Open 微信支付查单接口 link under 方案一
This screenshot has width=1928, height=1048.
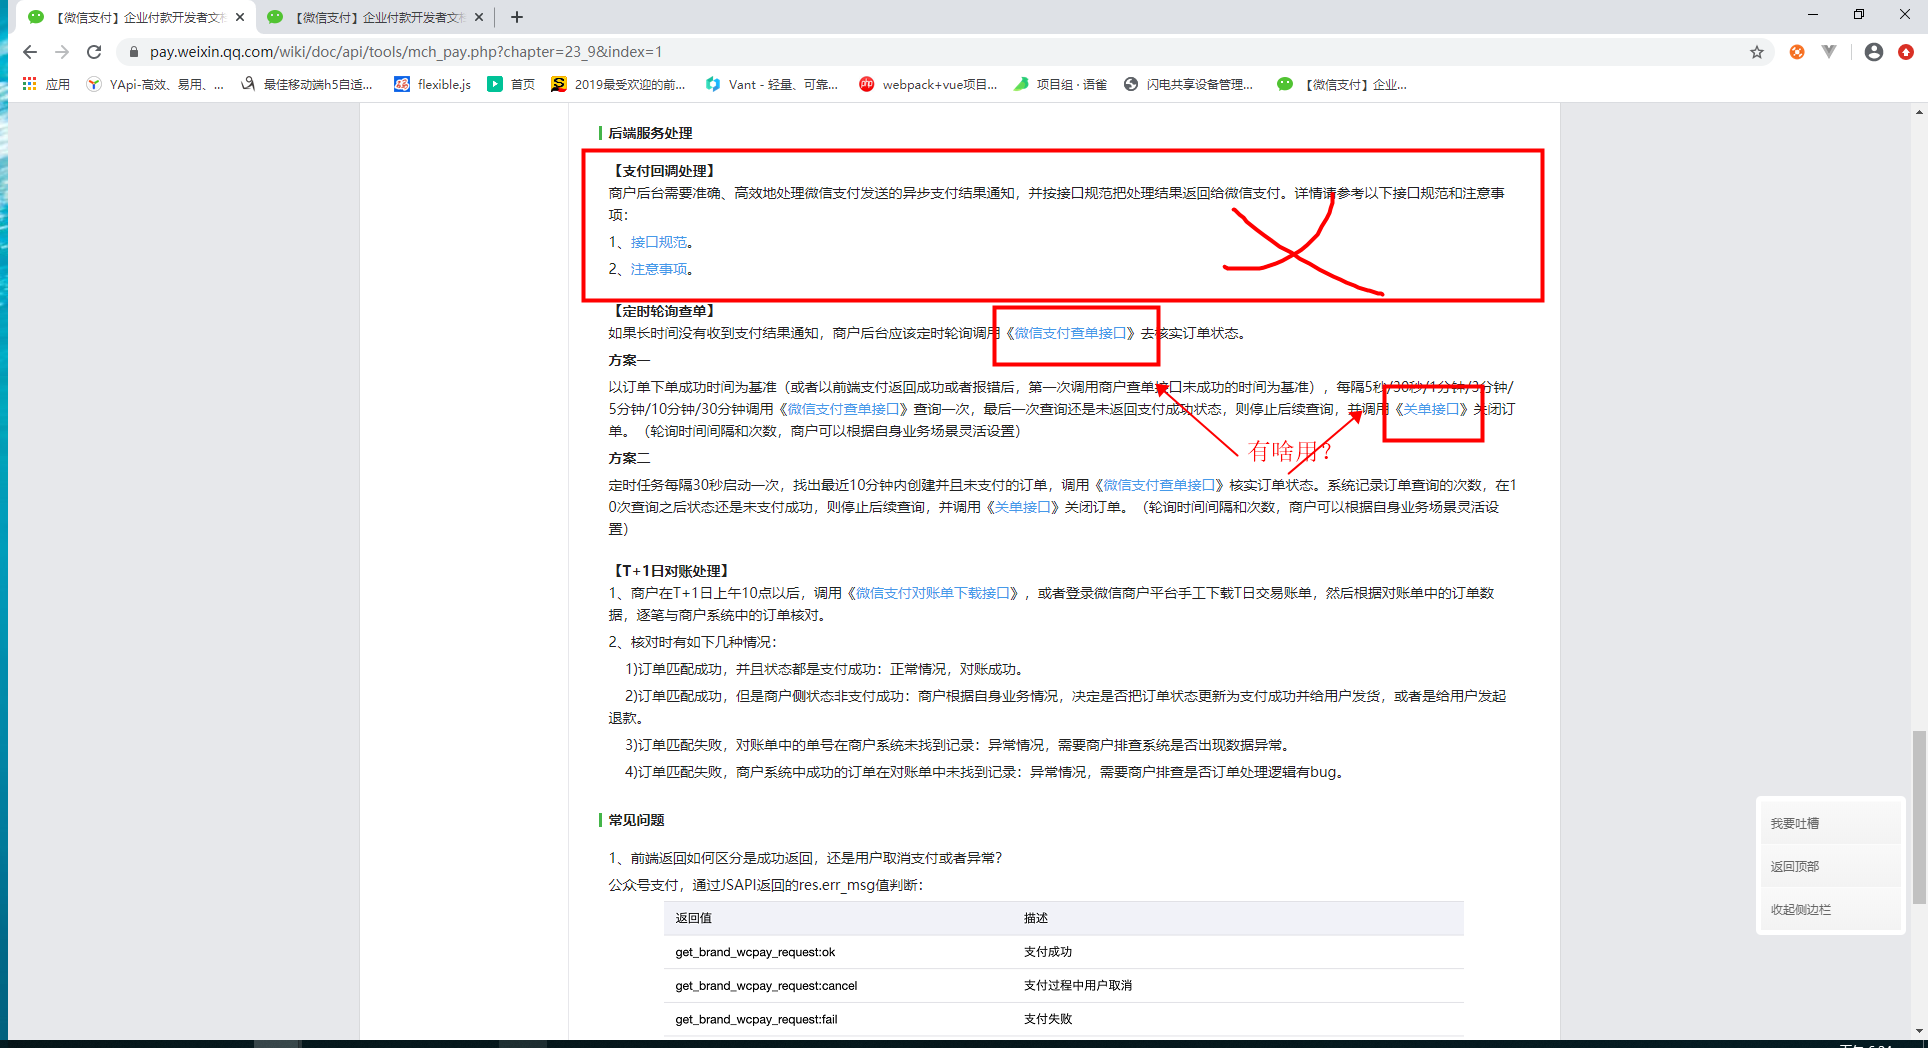(x=844, y=409)
